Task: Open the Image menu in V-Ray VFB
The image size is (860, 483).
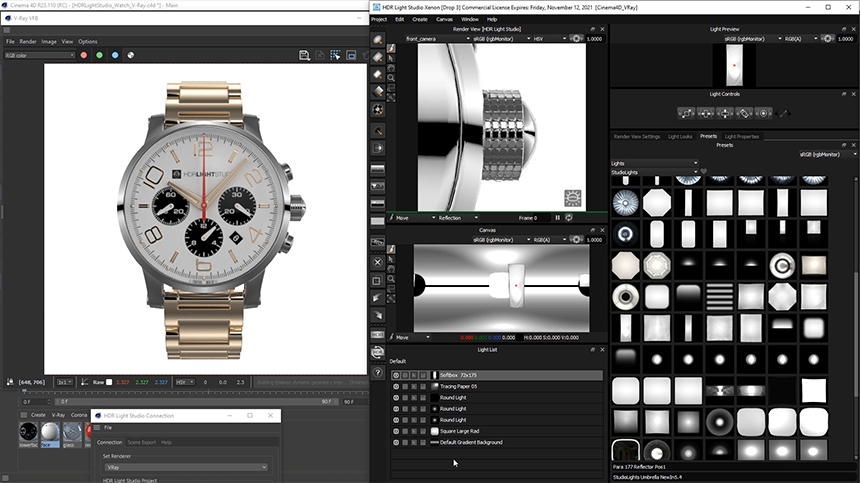Action: click(x=49, y=42)
